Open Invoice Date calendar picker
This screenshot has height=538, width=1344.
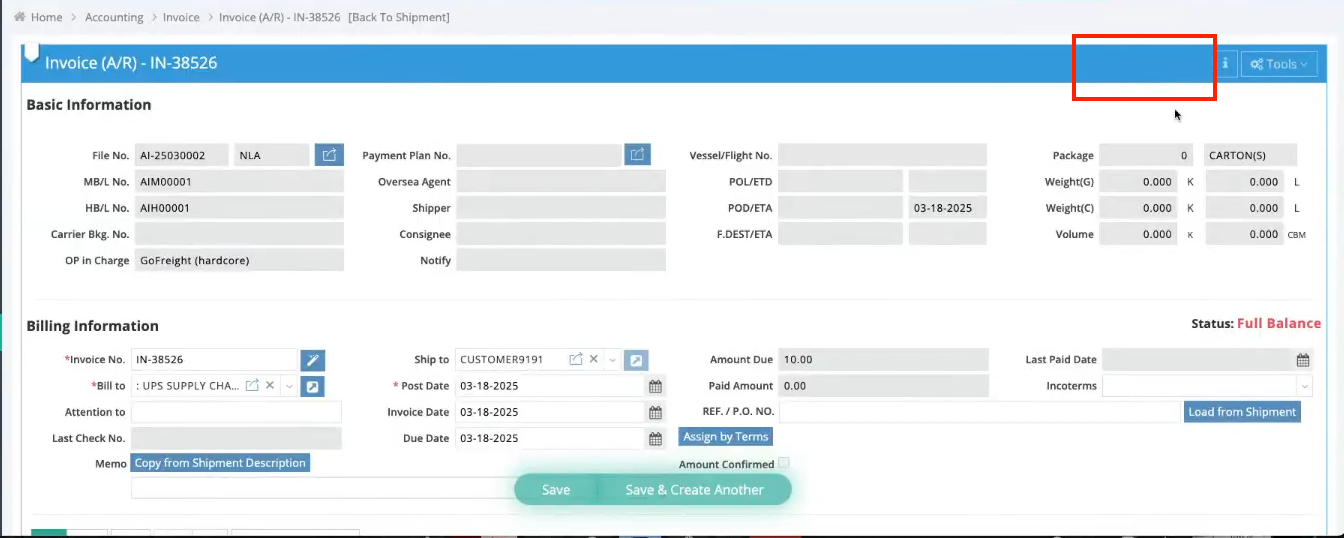pos(655,412)
